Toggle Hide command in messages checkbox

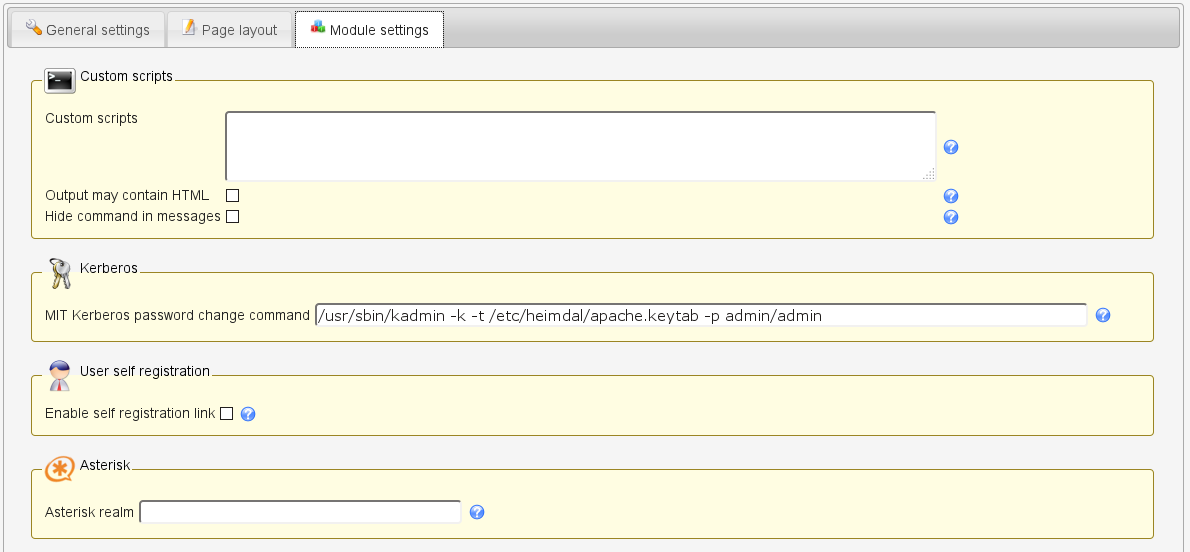point(232,216)
